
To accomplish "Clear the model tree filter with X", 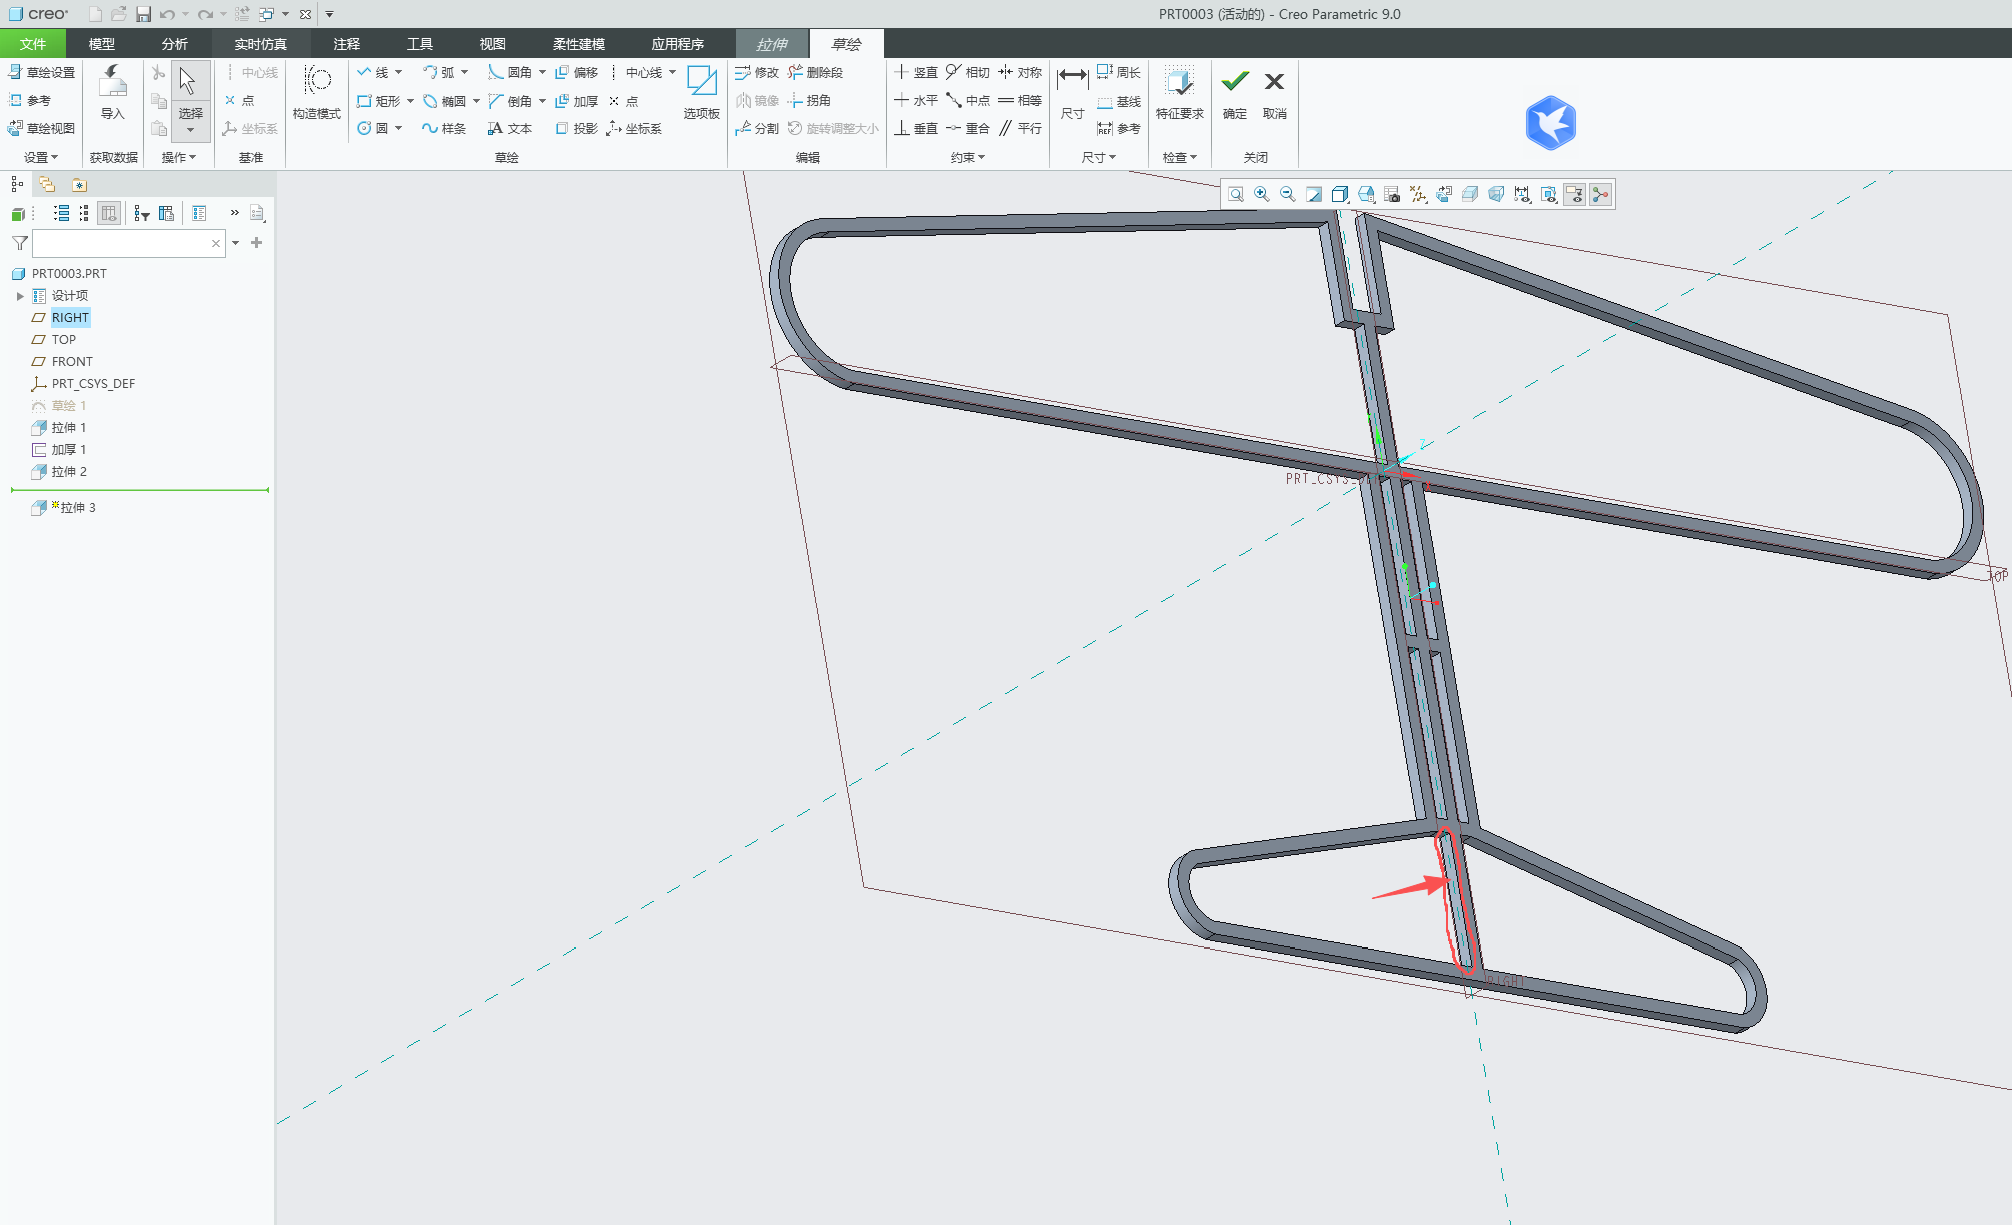I will coord(216,243).
